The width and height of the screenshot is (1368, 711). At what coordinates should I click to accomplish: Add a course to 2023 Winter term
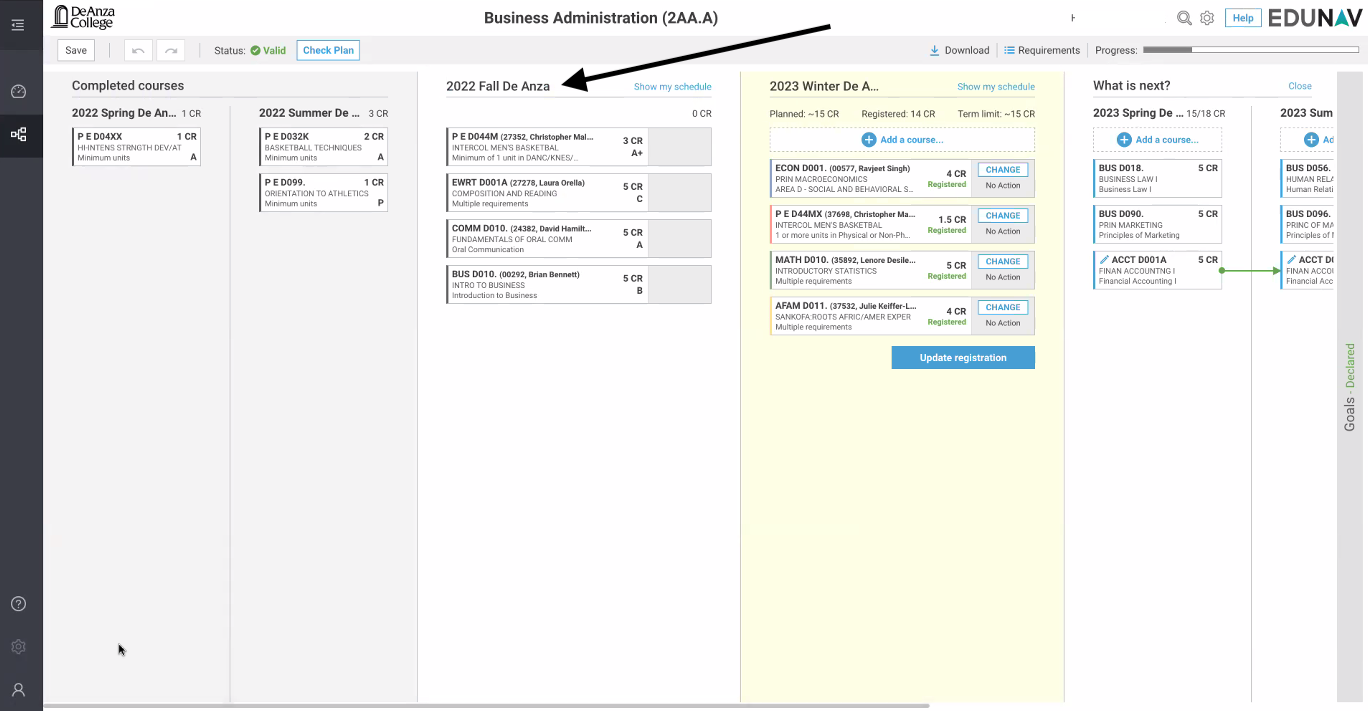902,140
